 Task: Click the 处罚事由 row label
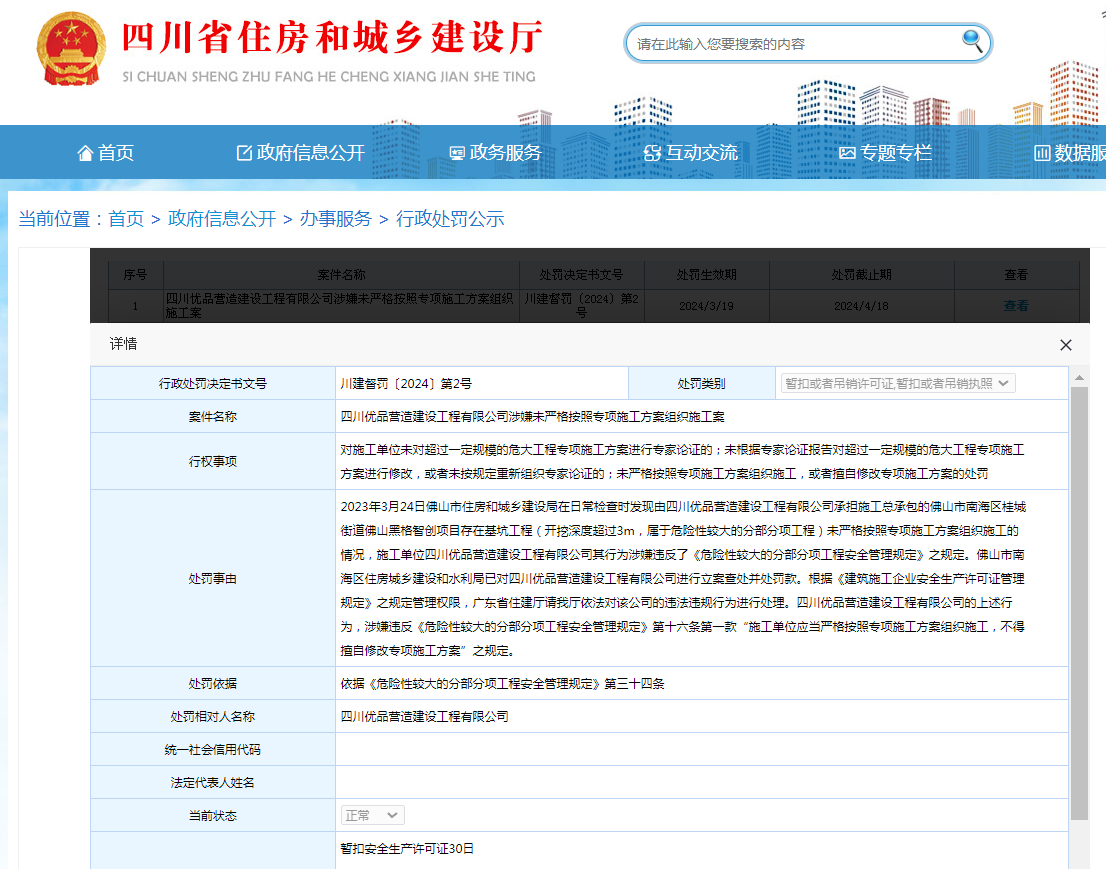pyautogui.click(x=212, y=578)
